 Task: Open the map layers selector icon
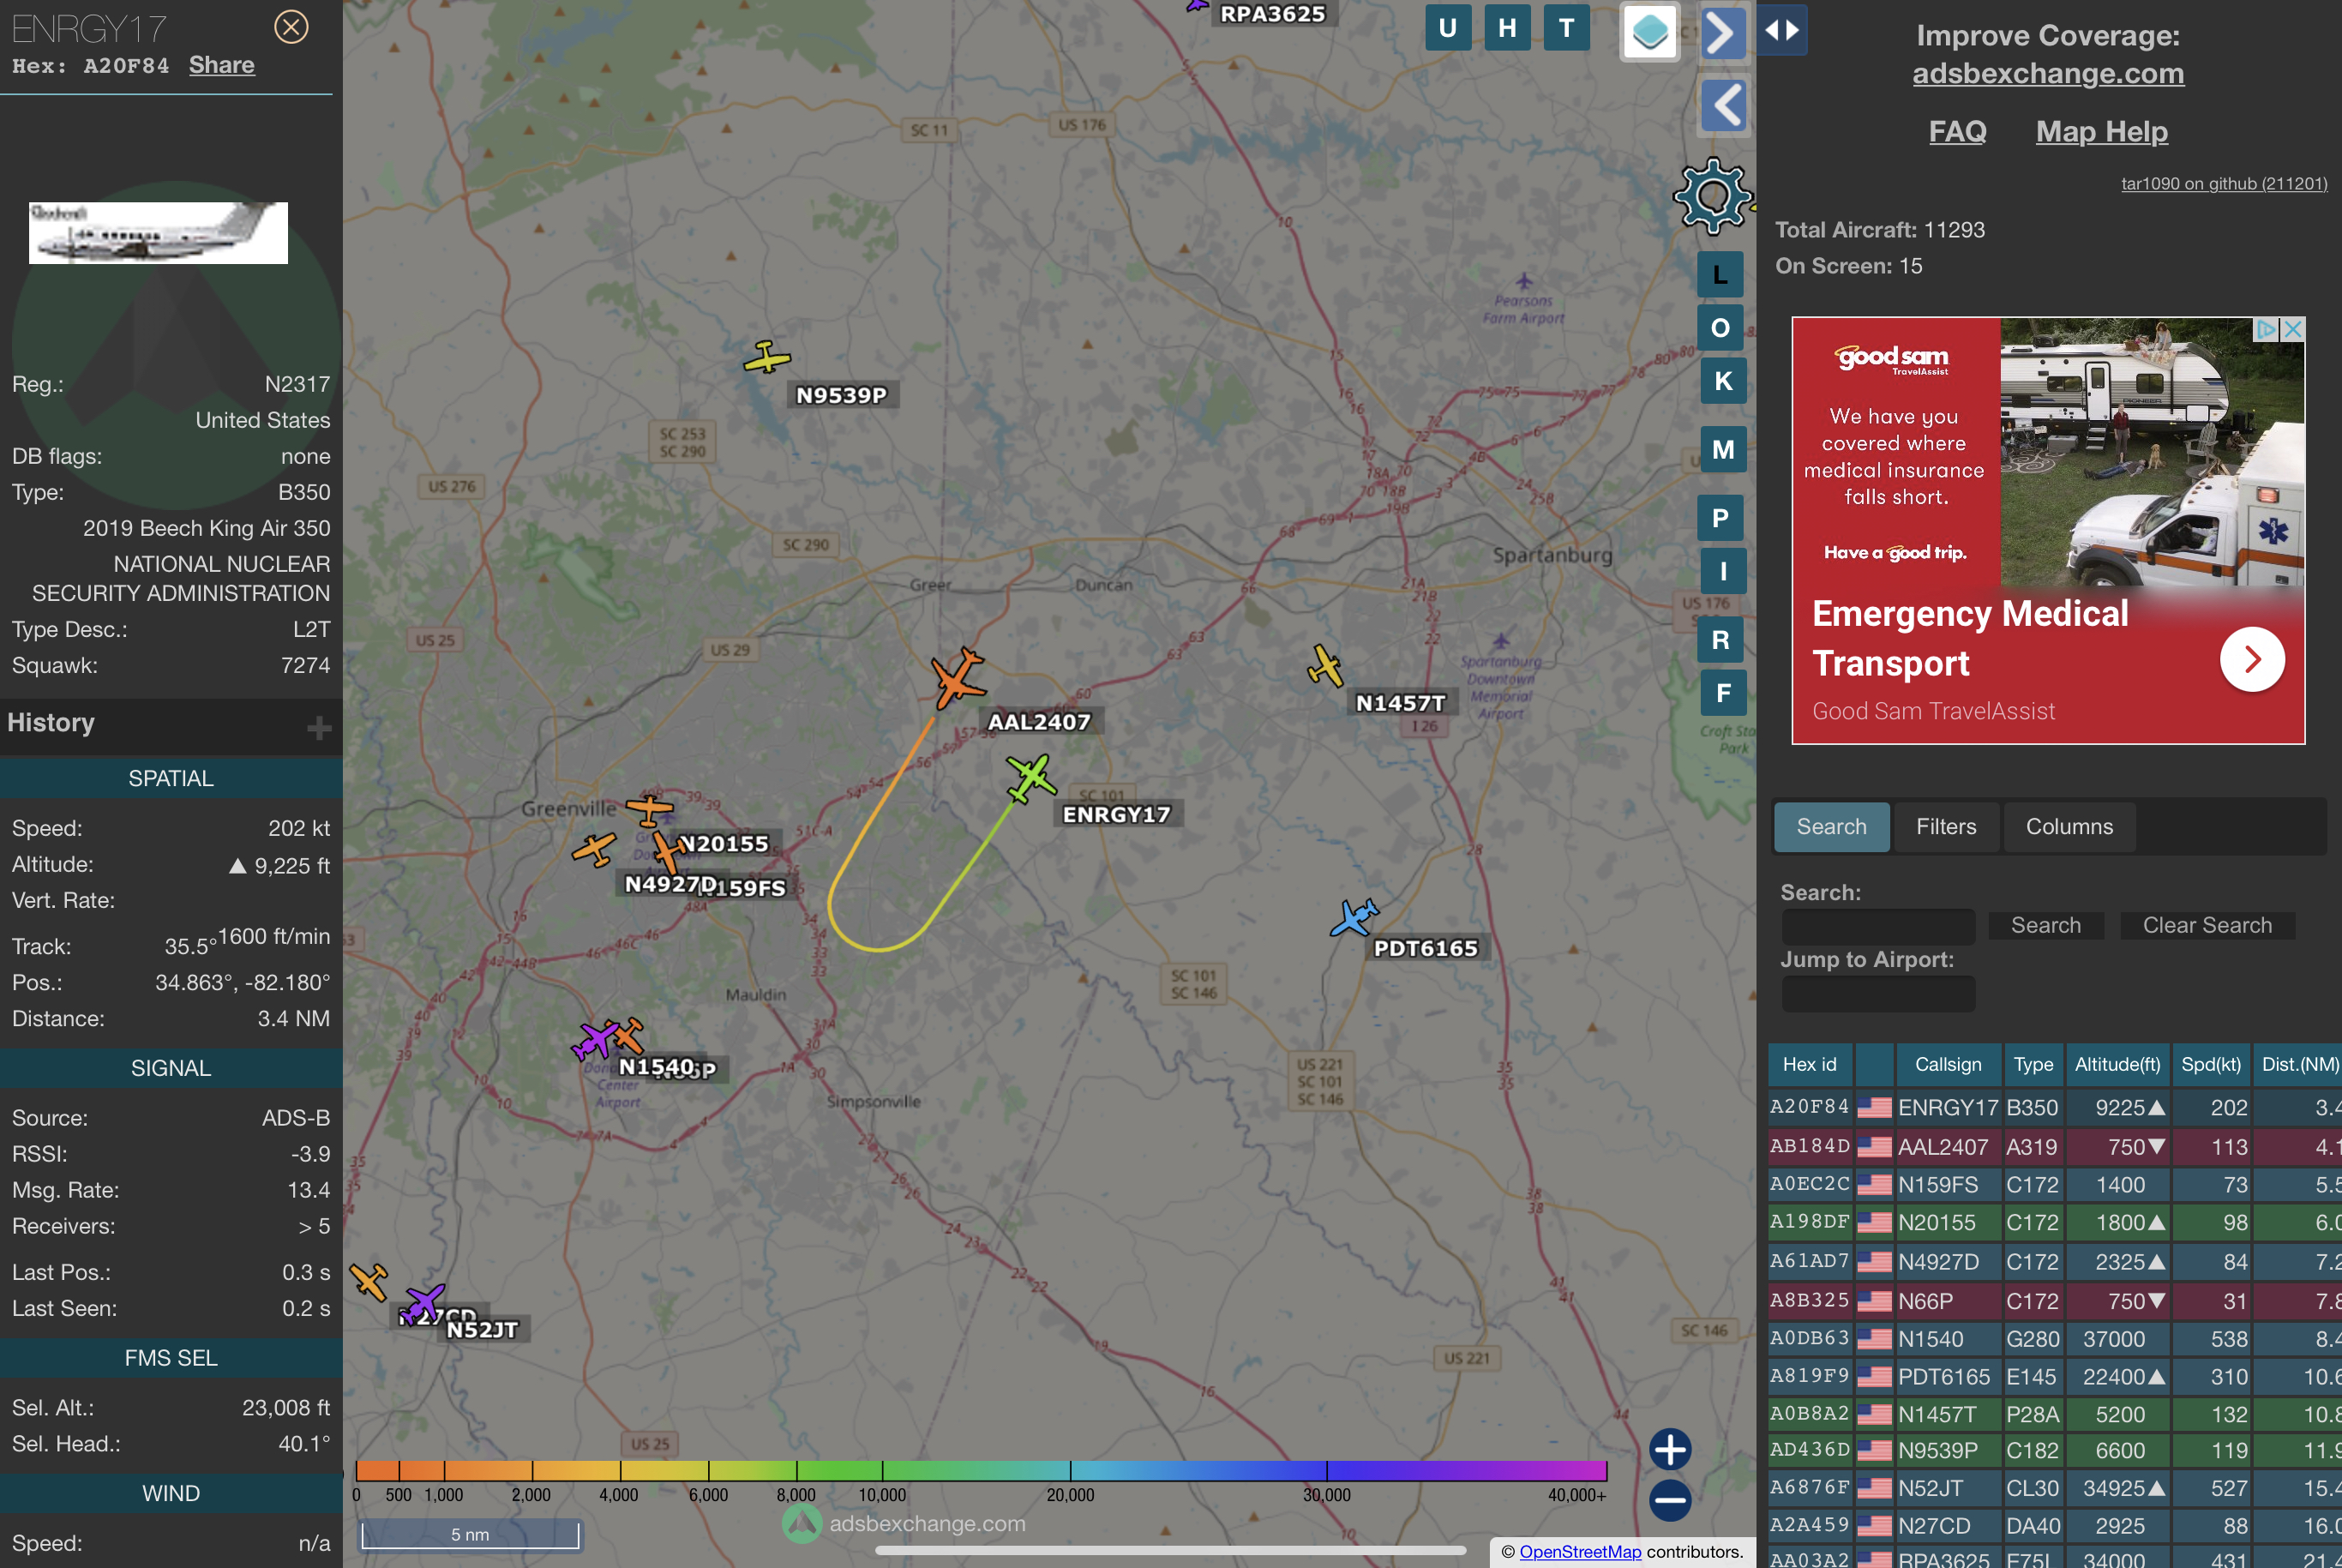[1649, 32]
